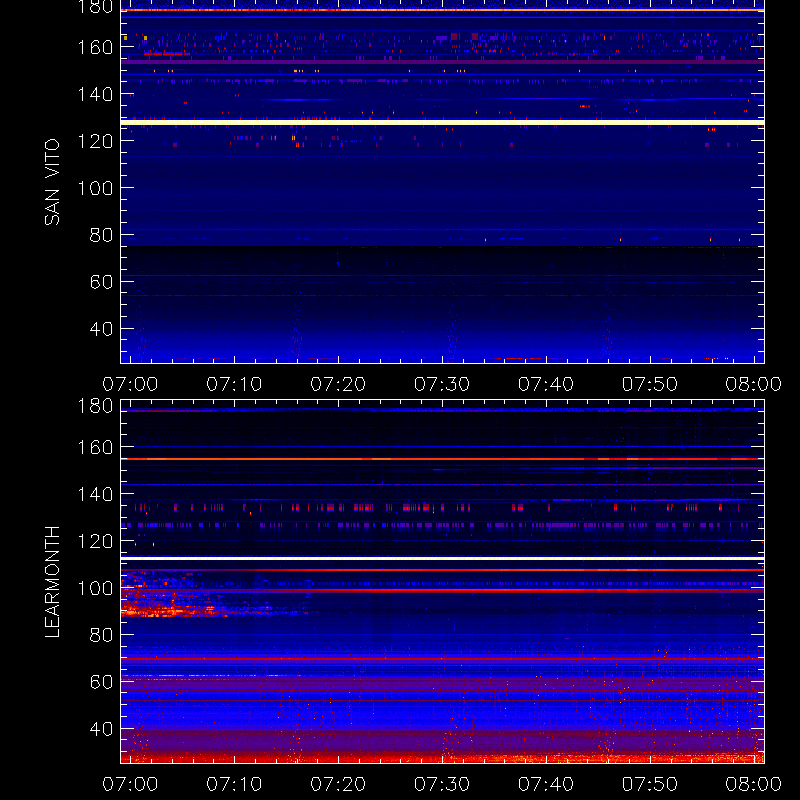
Task: Click the LEARMONTH axis label
Action: click(52, 582)
